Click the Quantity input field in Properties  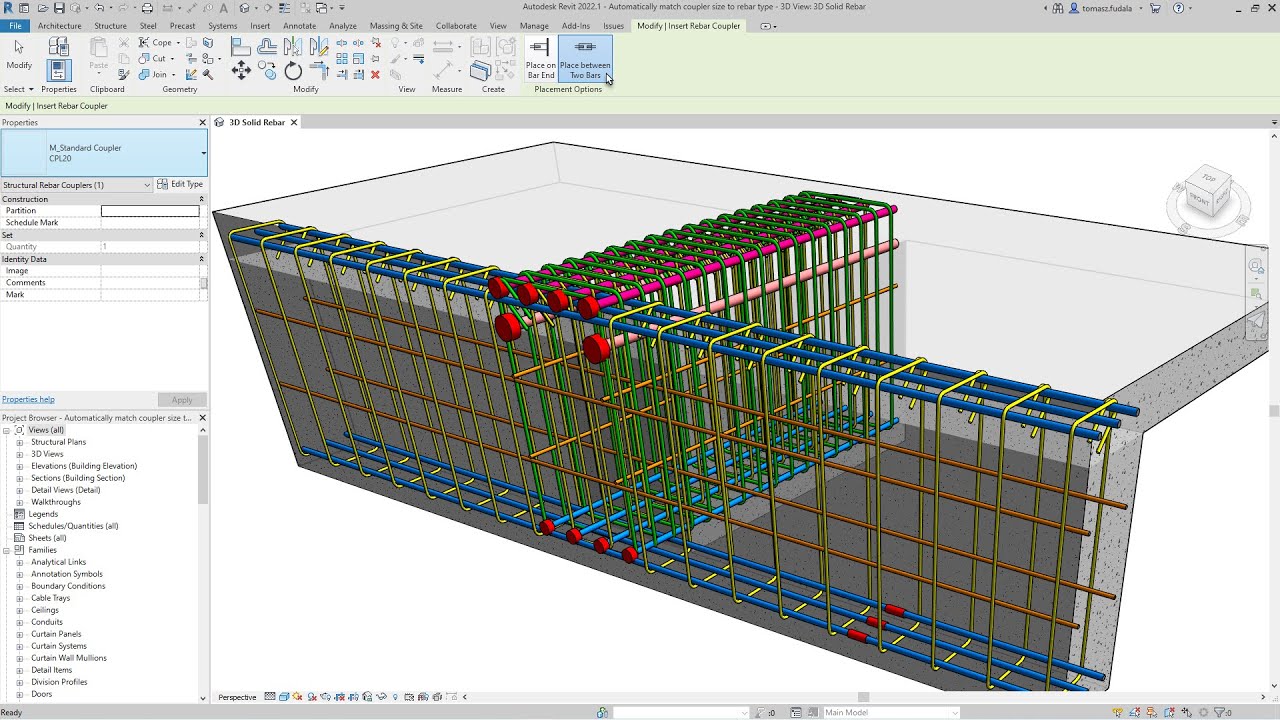click(150, 245)
